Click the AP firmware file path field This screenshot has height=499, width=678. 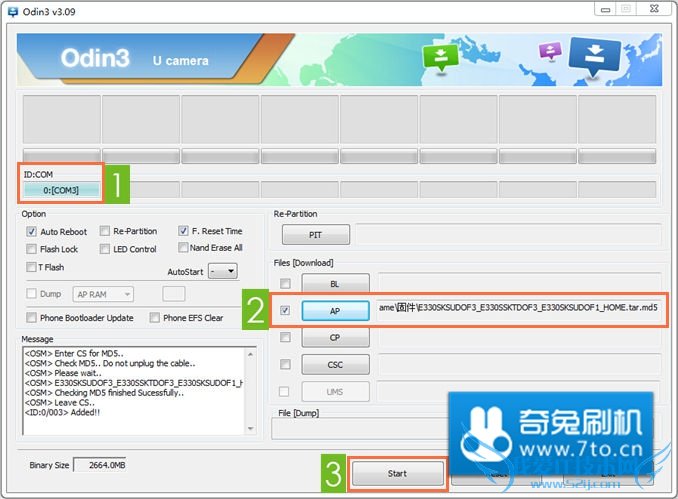pyautogui.click(x=519, y=310)
